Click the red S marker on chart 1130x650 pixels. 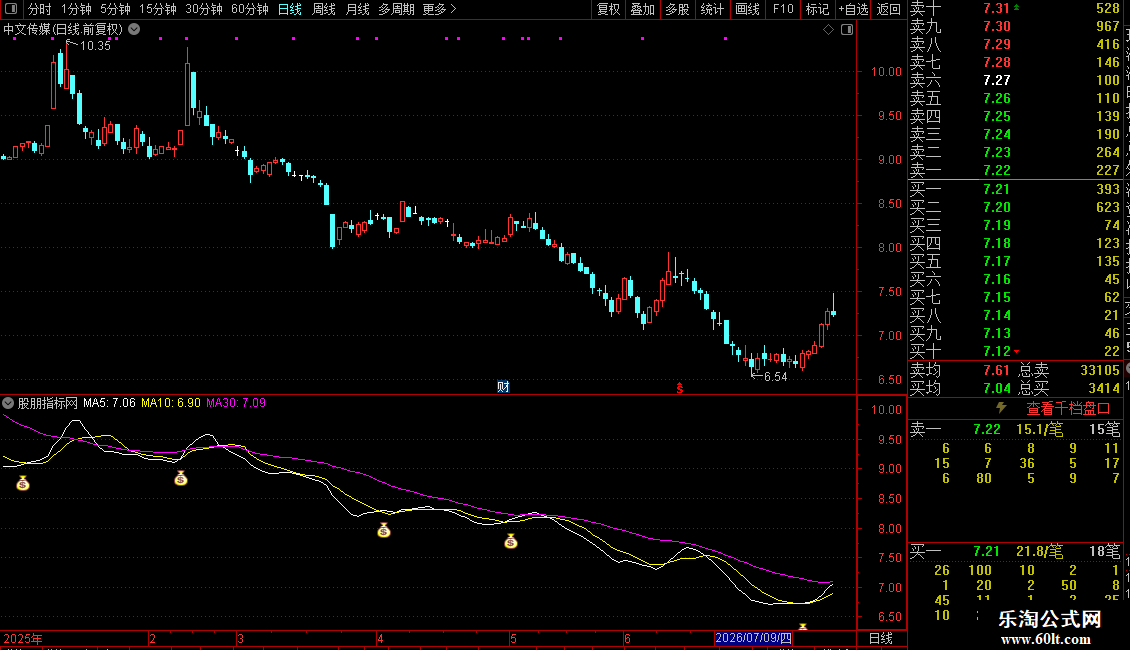coord(680,388)
